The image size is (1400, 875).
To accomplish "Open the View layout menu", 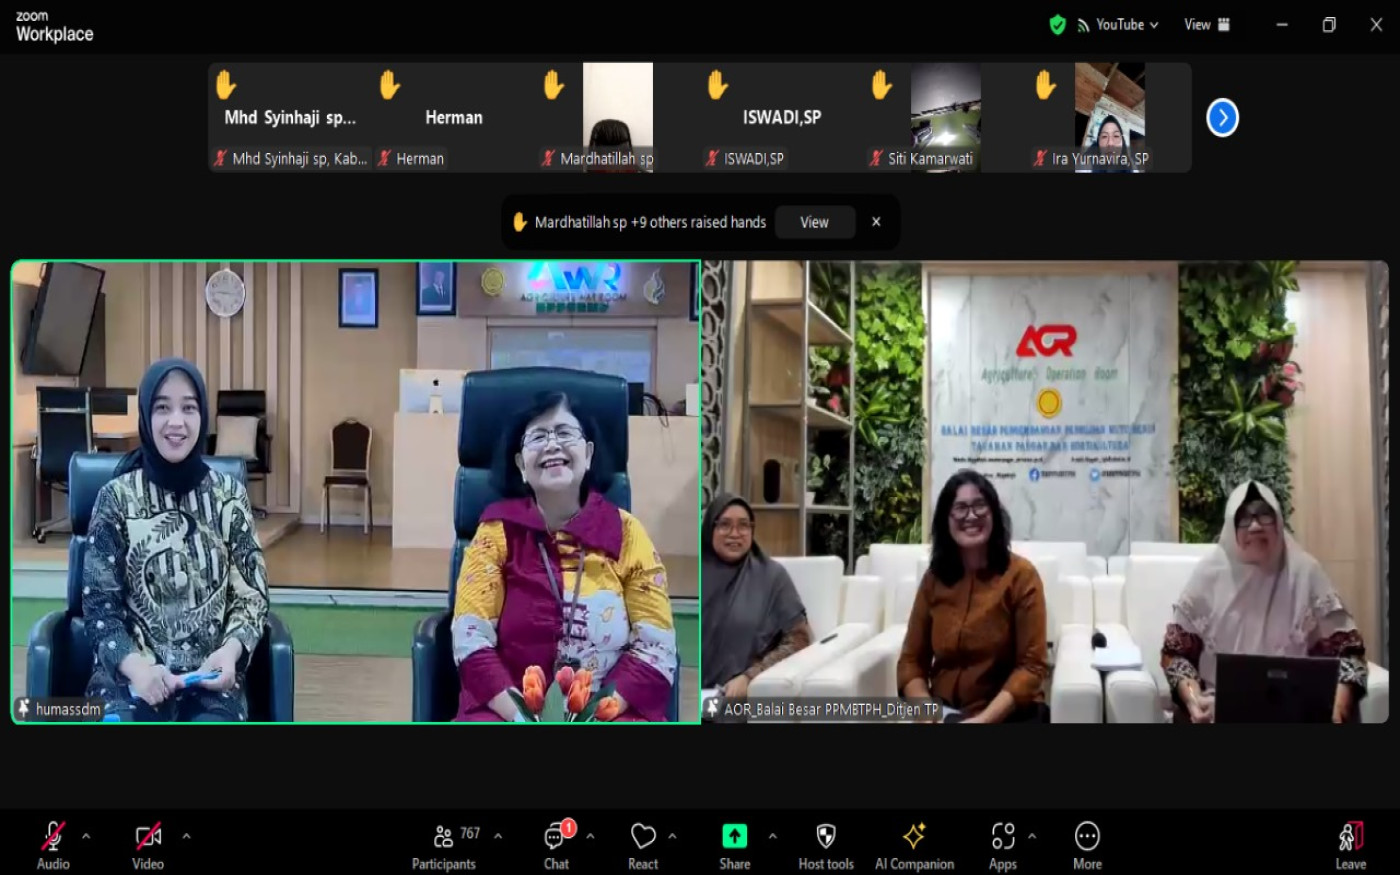I will click(x=1207, y=25).
